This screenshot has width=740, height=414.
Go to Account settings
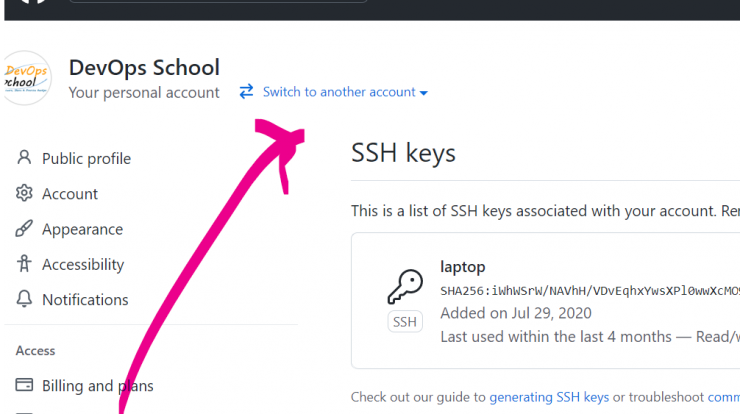pyautogui.click(x=70, y=194)
